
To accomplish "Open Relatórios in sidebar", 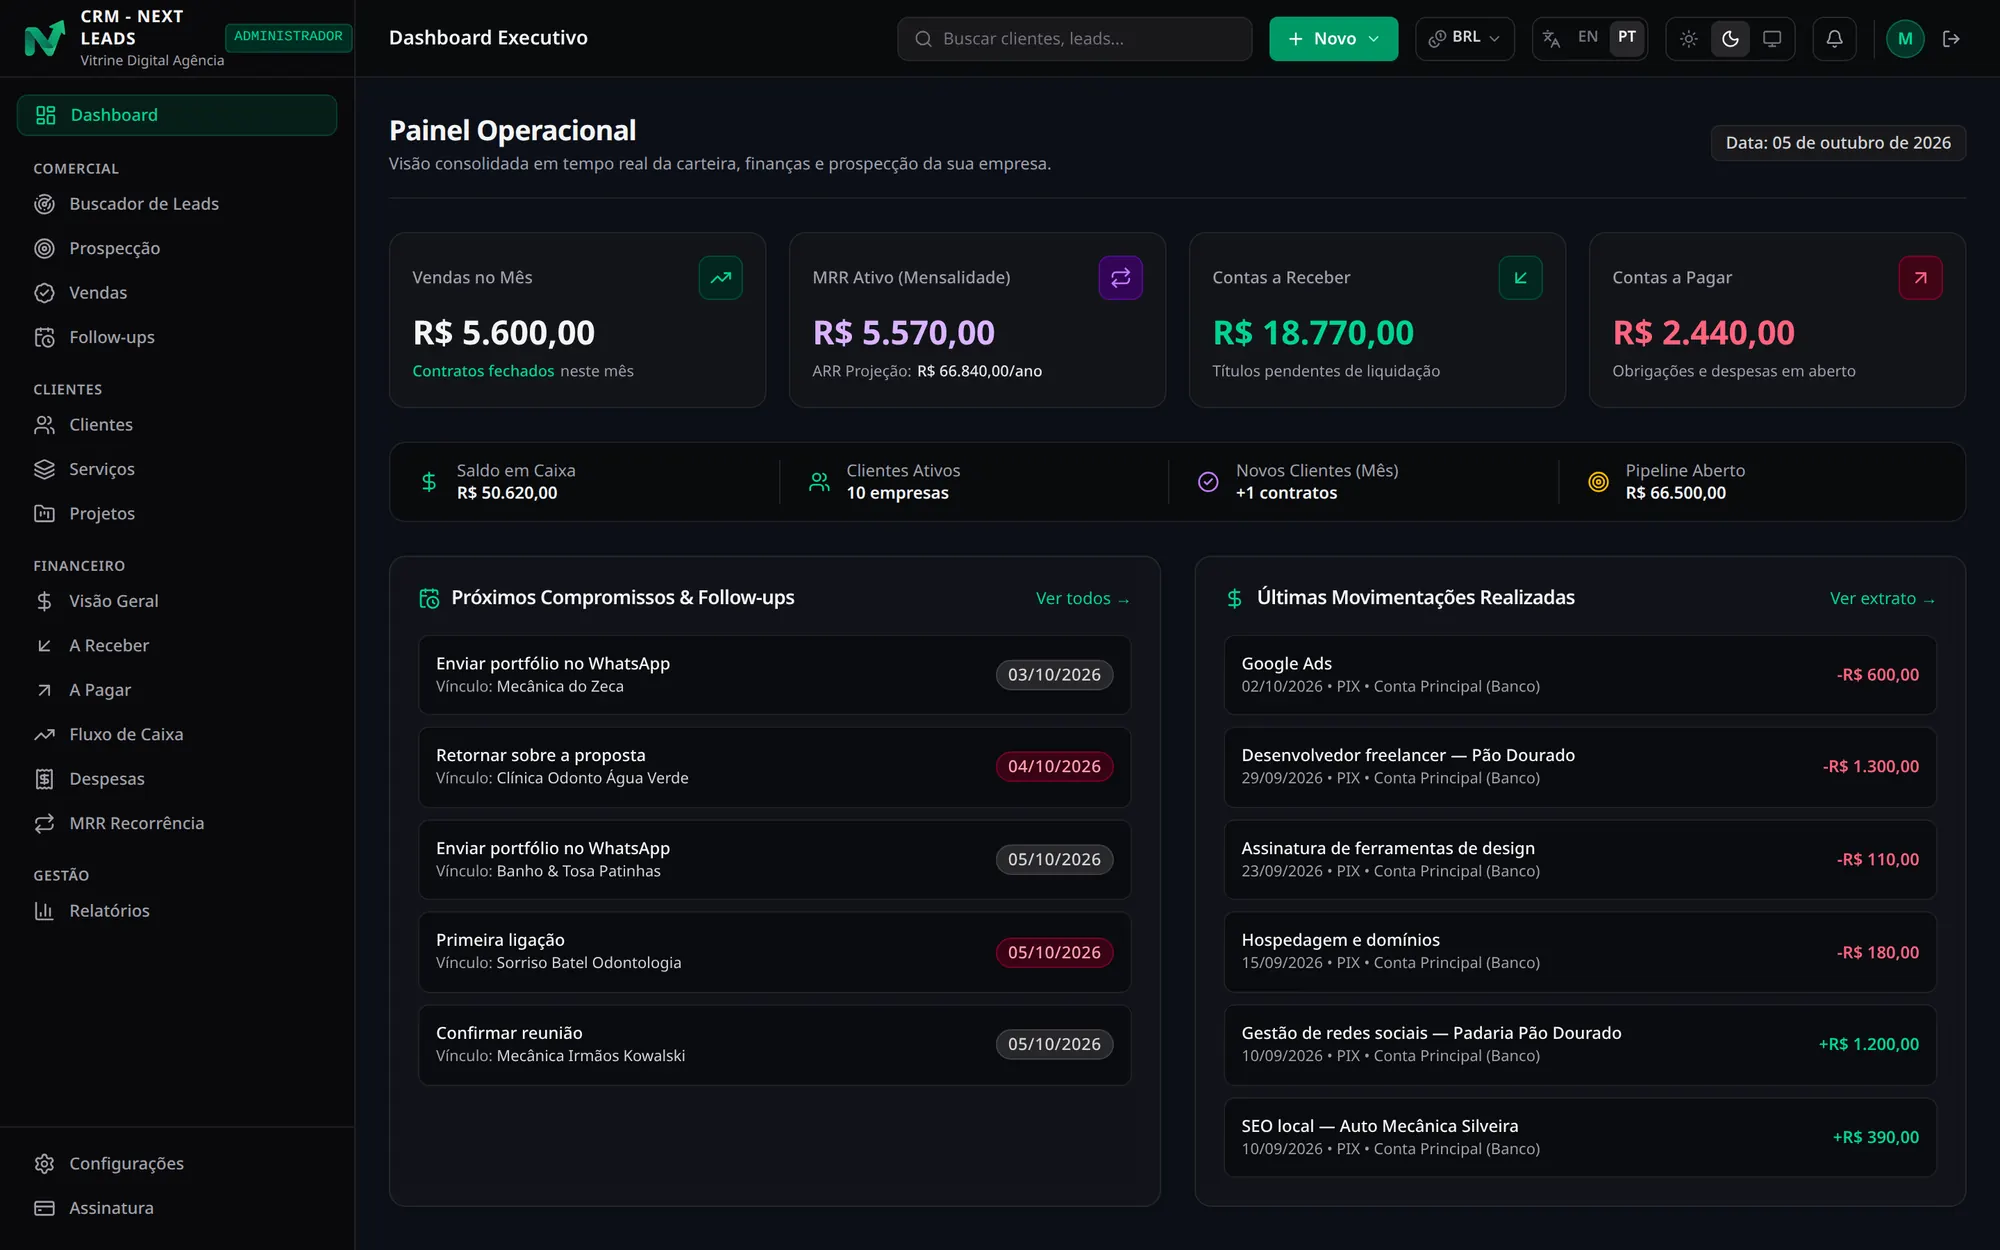I will 177,911.
